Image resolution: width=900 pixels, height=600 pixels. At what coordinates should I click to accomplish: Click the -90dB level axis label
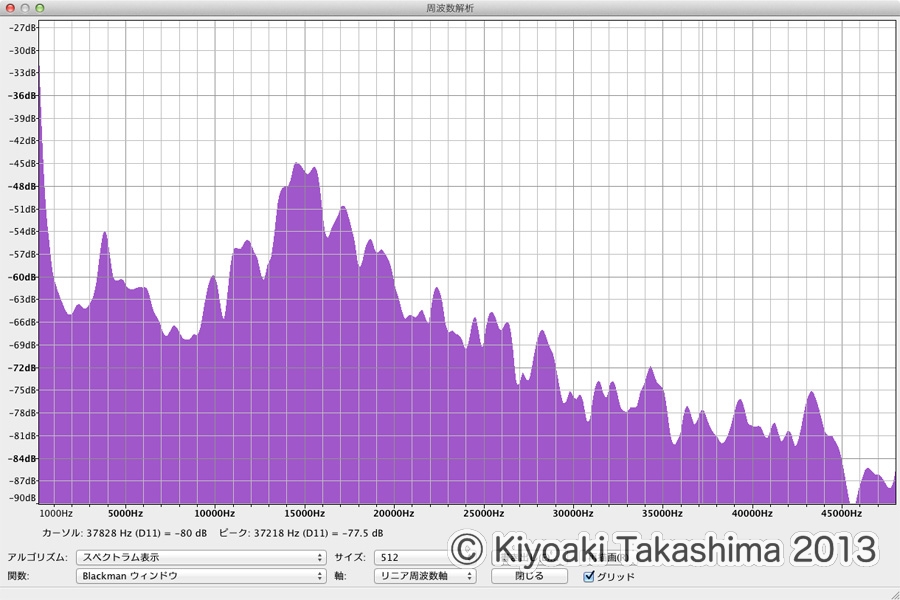(23, 498)
